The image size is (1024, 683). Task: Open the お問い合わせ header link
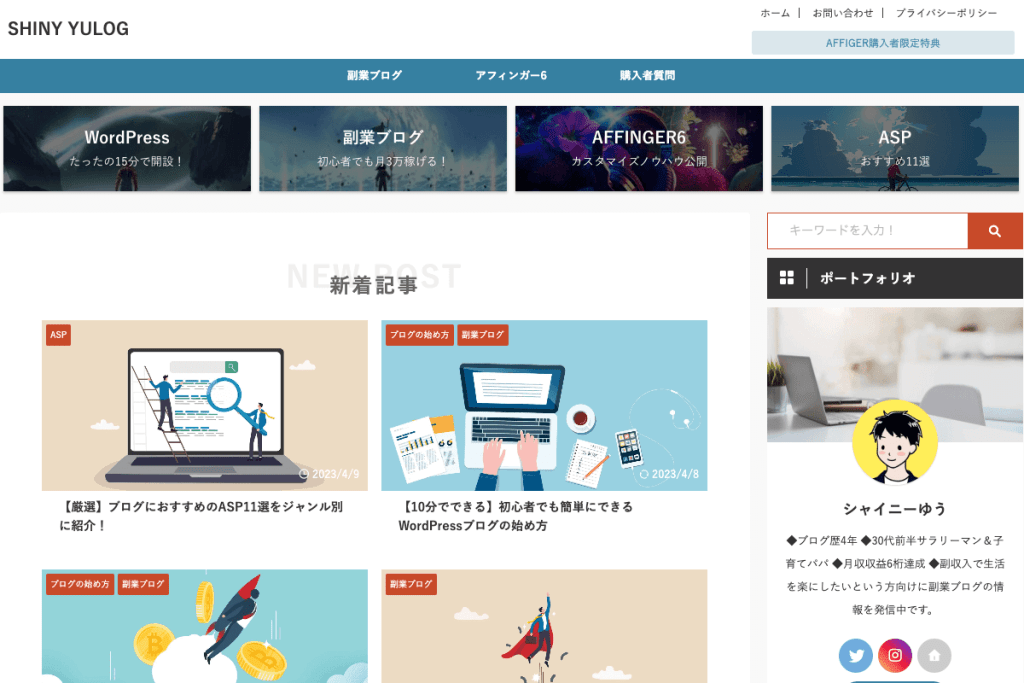click(x=842, y=13)
